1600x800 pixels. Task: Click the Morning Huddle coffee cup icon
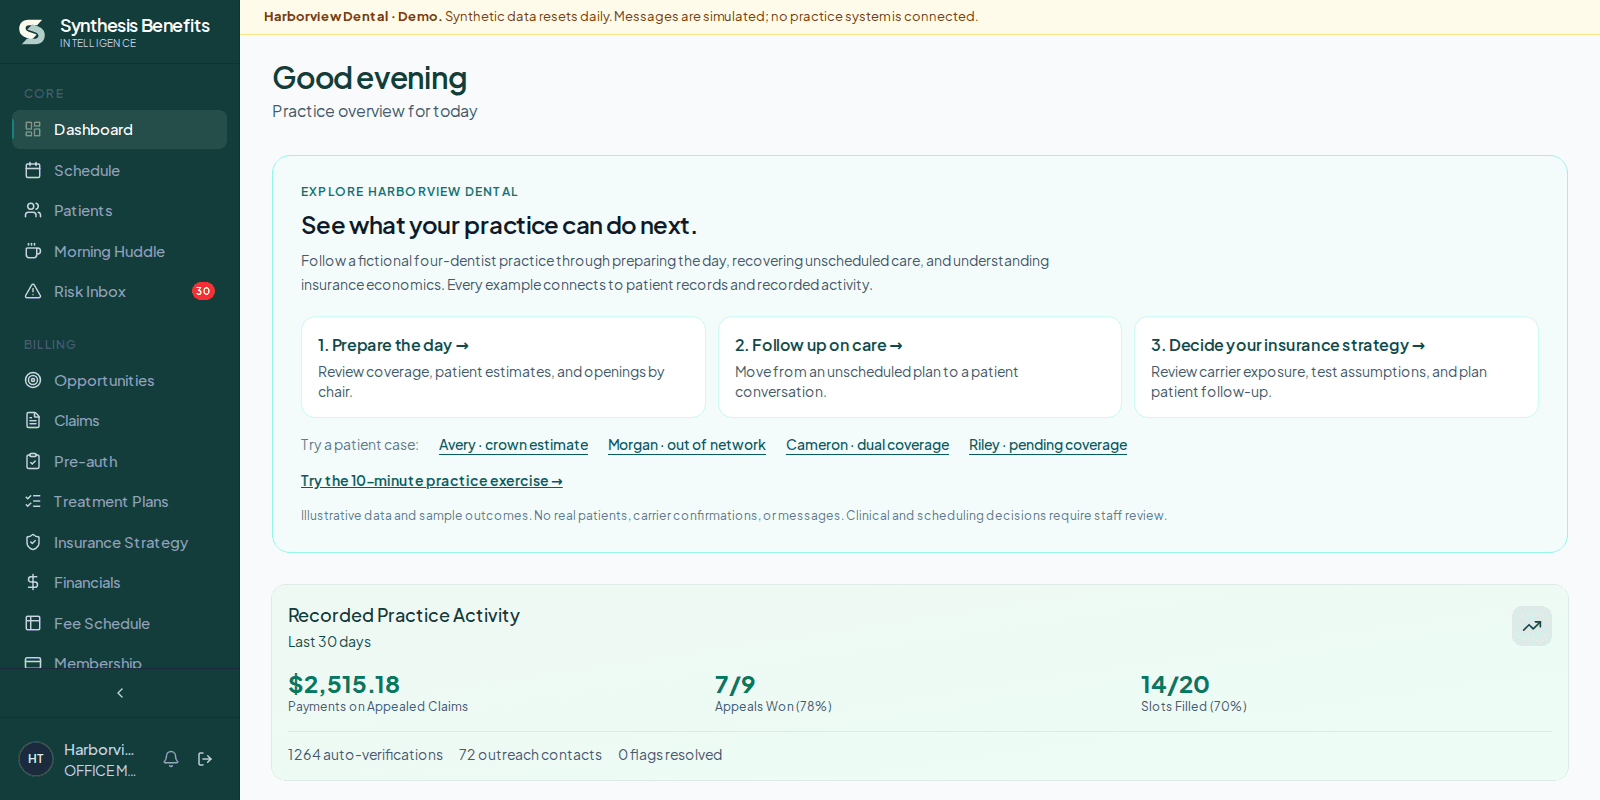33,251
